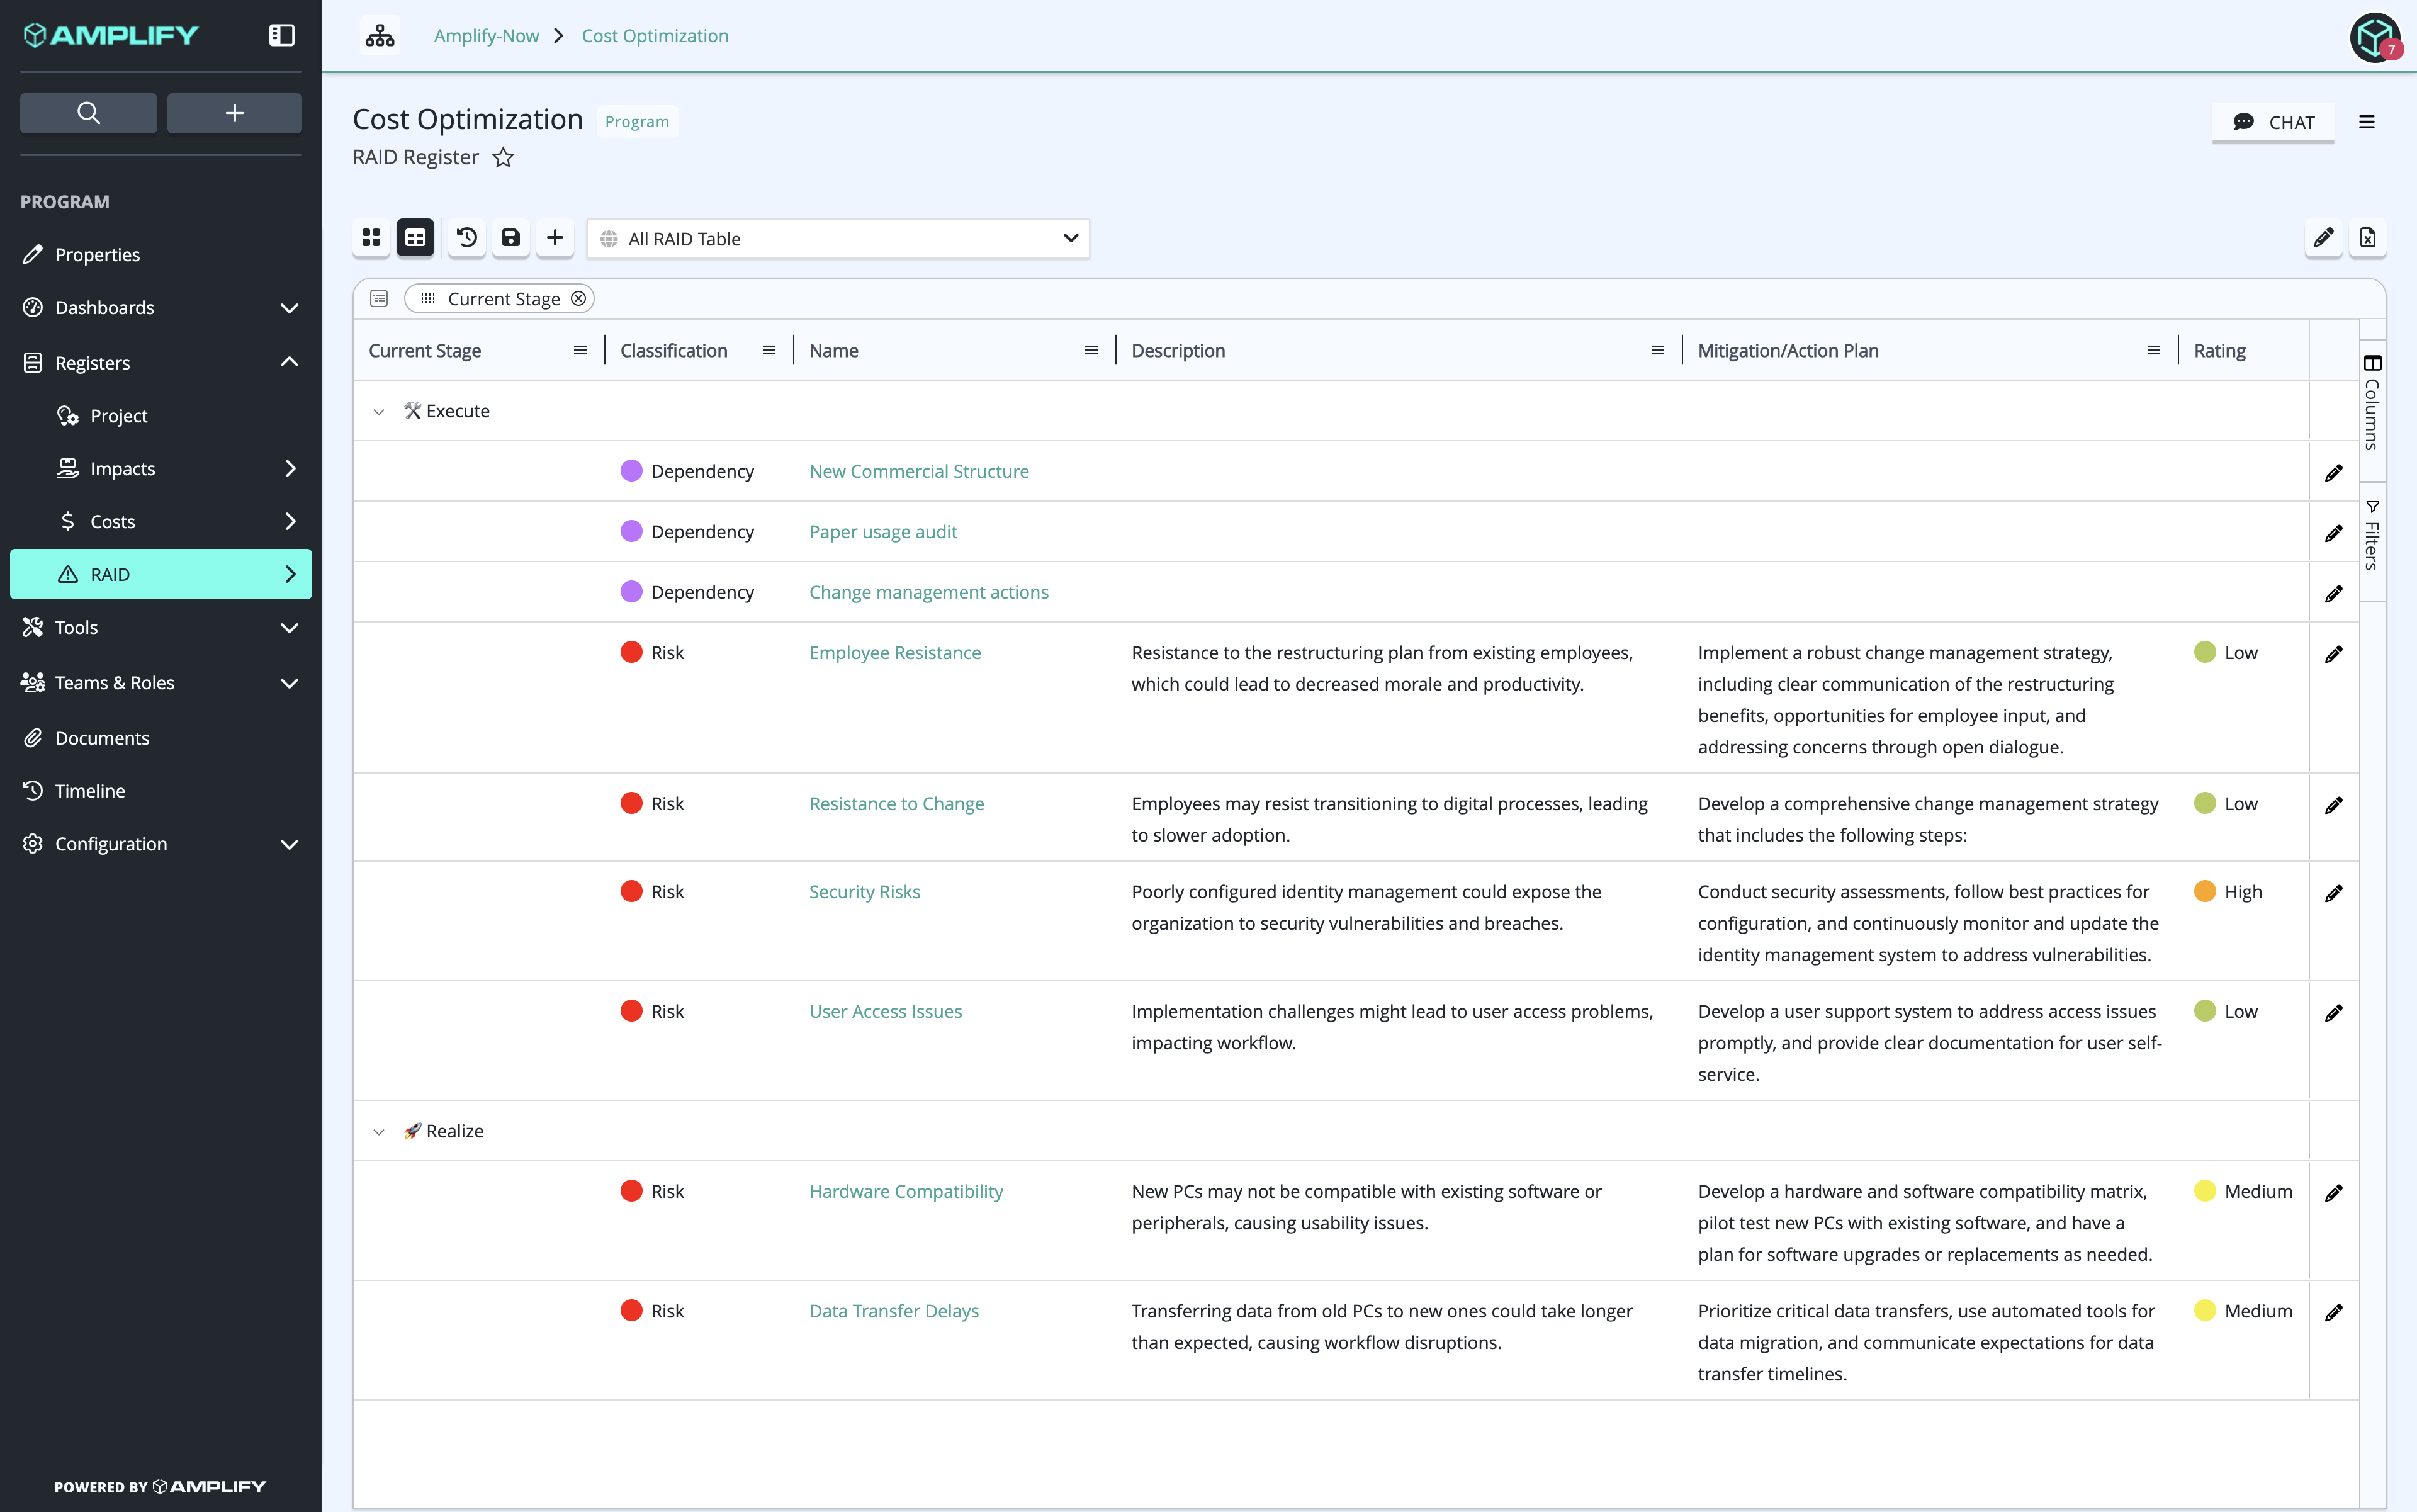Open the All RAID Table dropdown
The height and width of the screenshot is (1512, 2417).
(838, 239)
